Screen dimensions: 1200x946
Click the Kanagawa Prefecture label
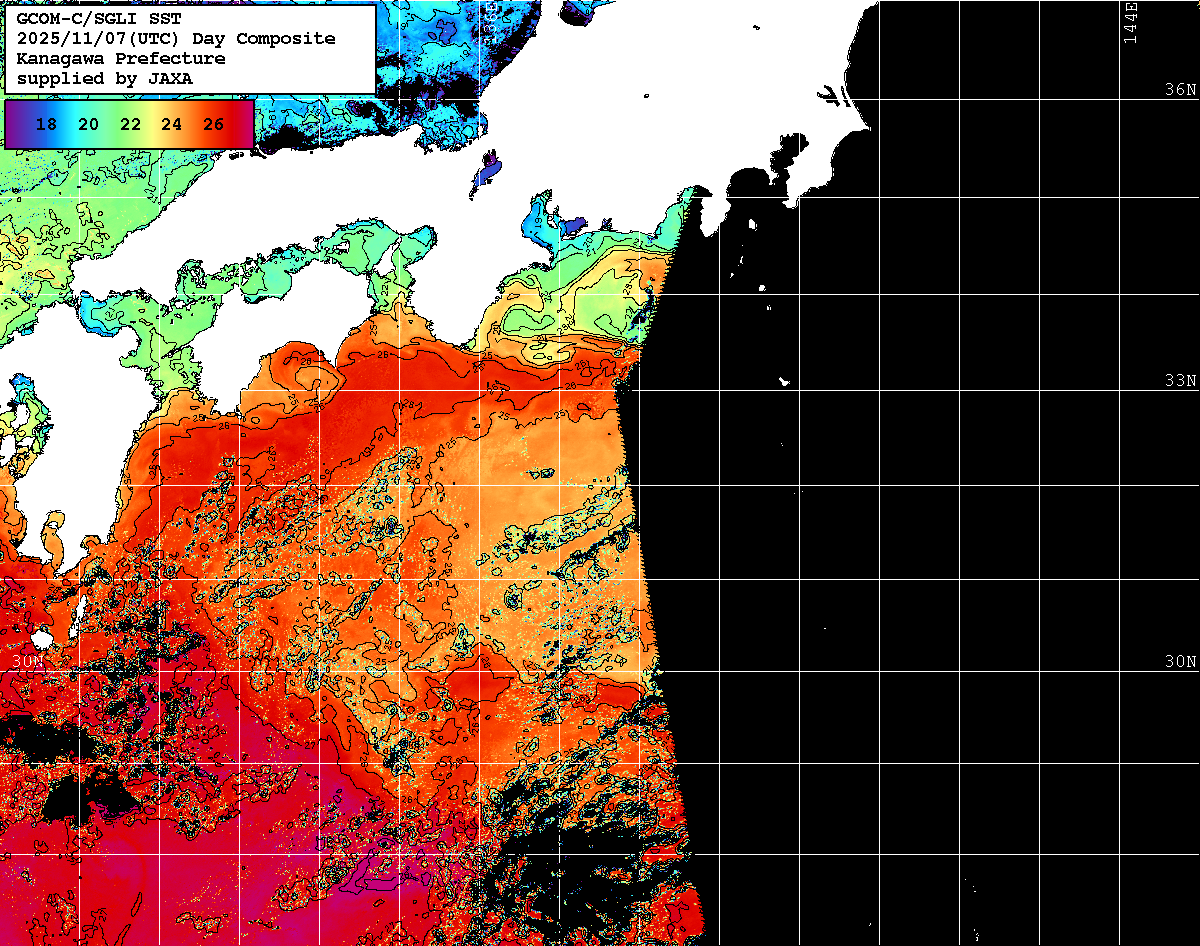tap(121, 59)
